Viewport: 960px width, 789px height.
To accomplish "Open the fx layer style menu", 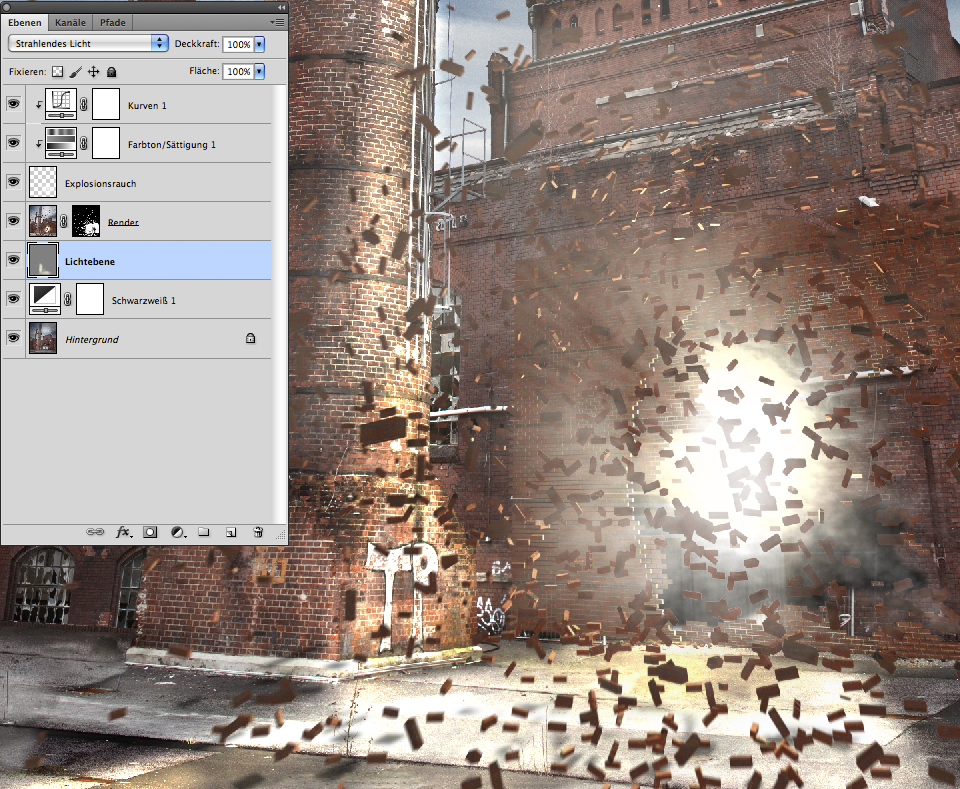I will pos(124,533).
